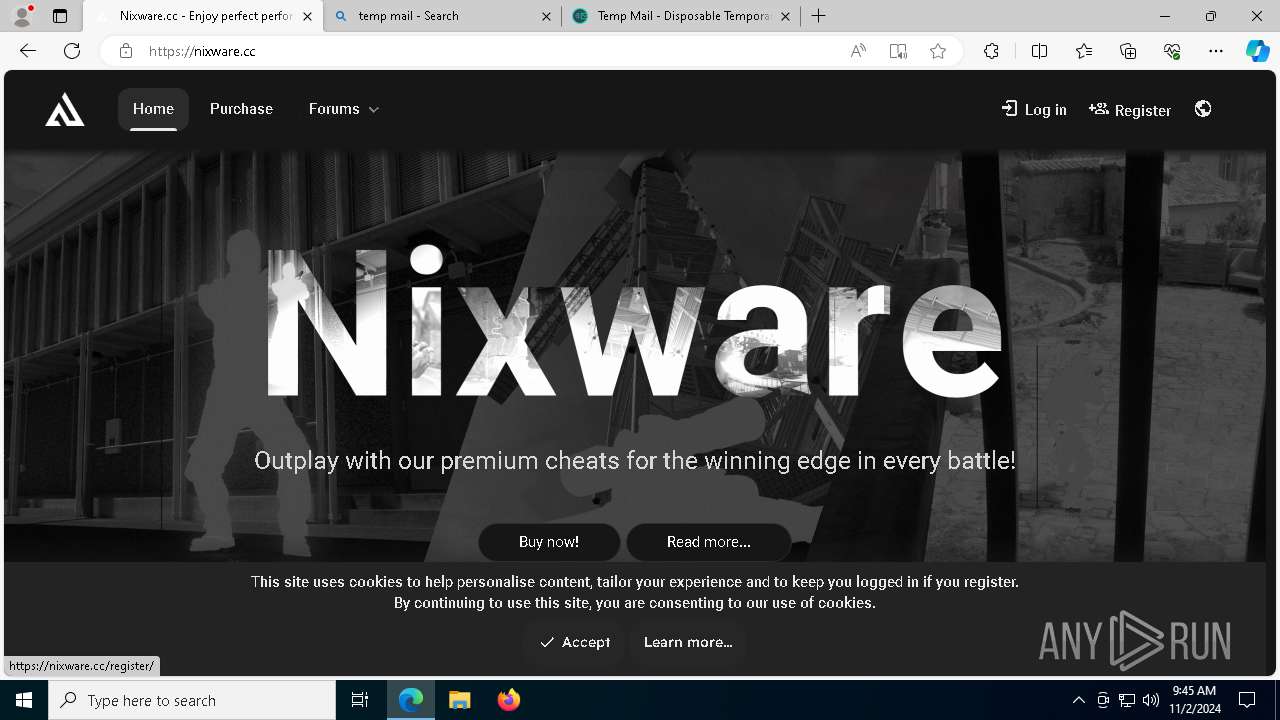Close the Nixware.cc tab
Screen dimensions: 1280x720
pos(307,16)
